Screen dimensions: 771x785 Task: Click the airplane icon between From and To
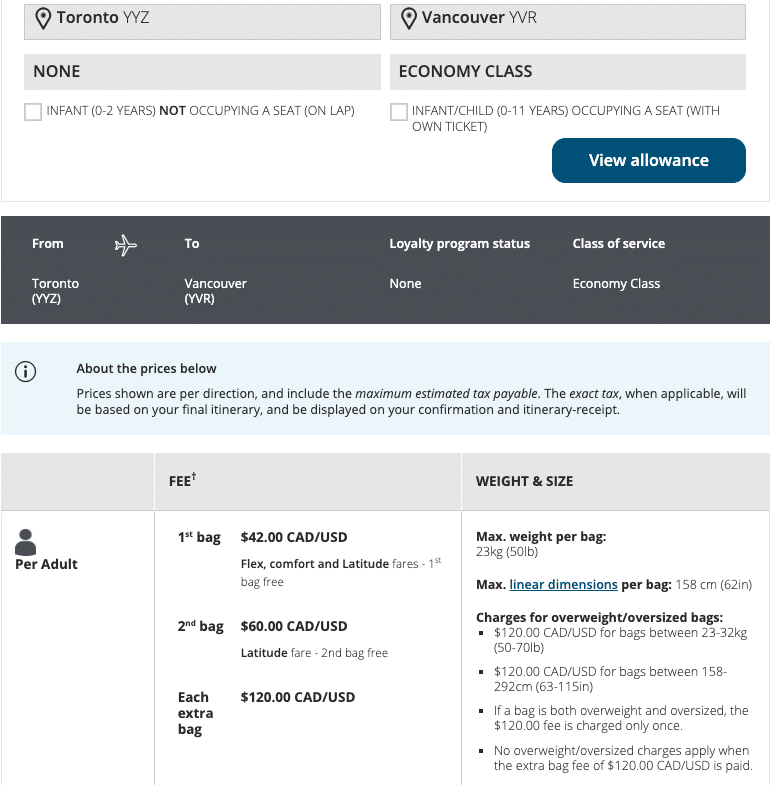(x=125, y=244)
